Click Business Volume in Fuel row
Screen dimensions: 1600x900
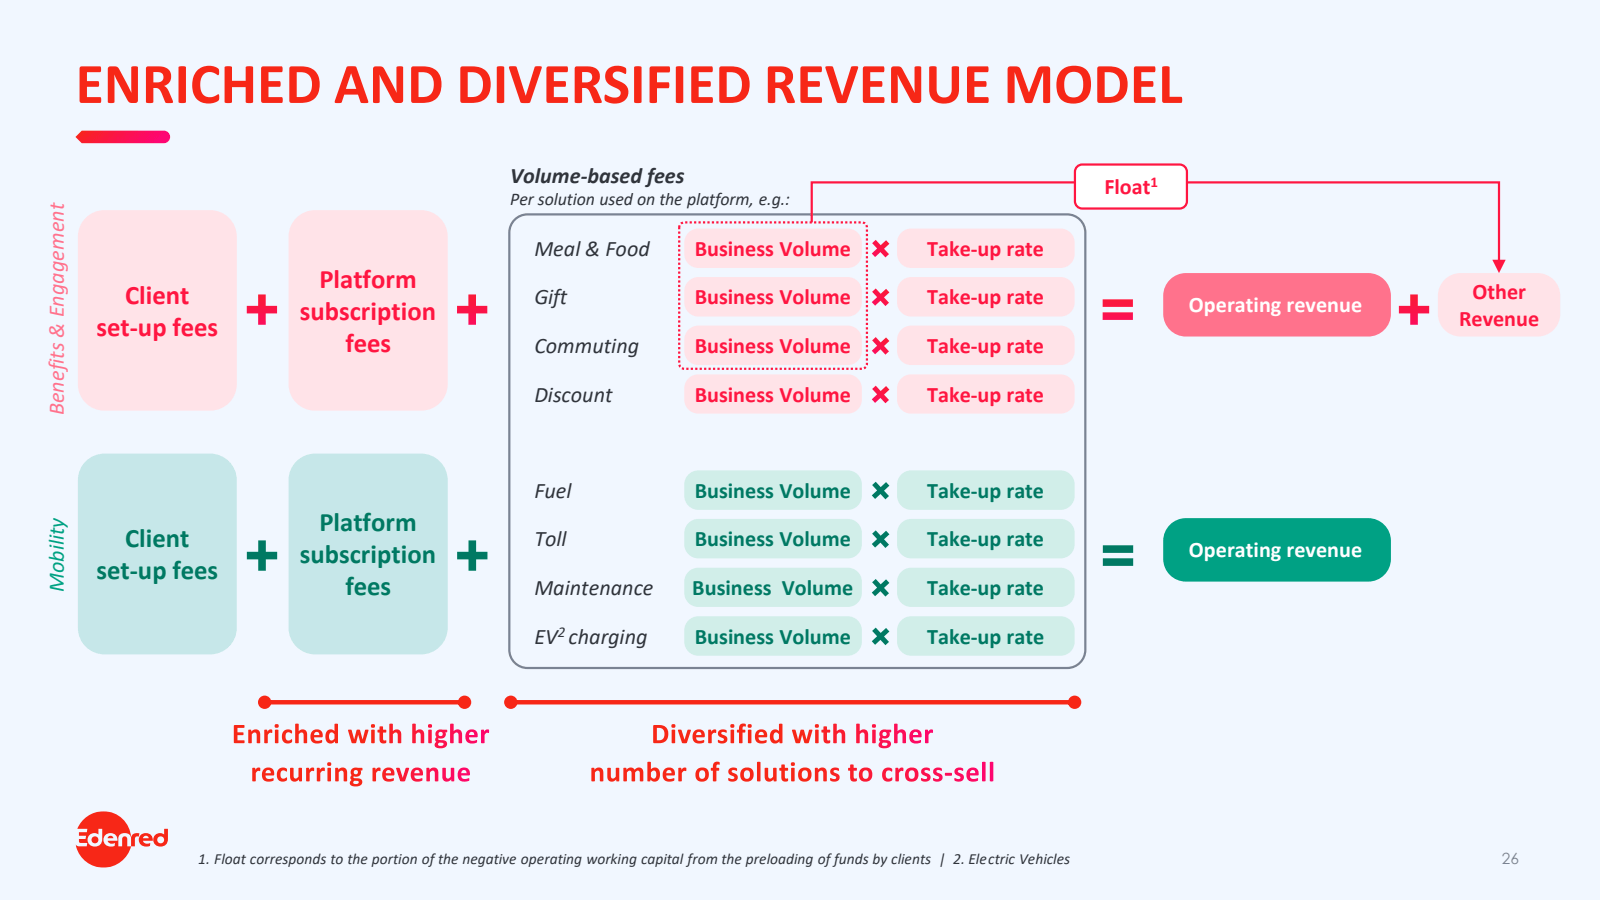773,491
